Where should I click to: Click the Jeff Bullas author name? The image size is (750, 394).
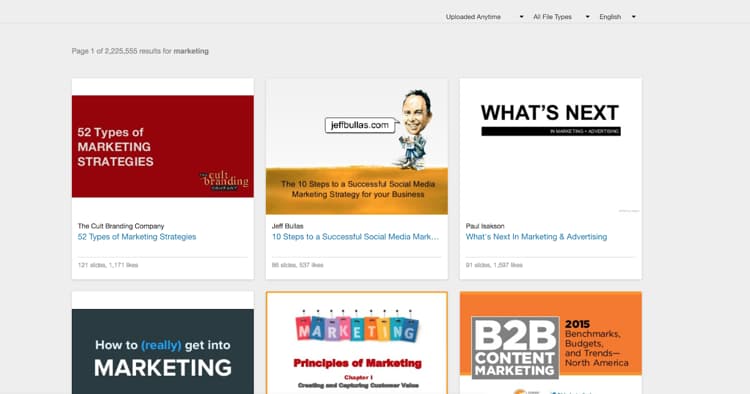pos(287,226)
